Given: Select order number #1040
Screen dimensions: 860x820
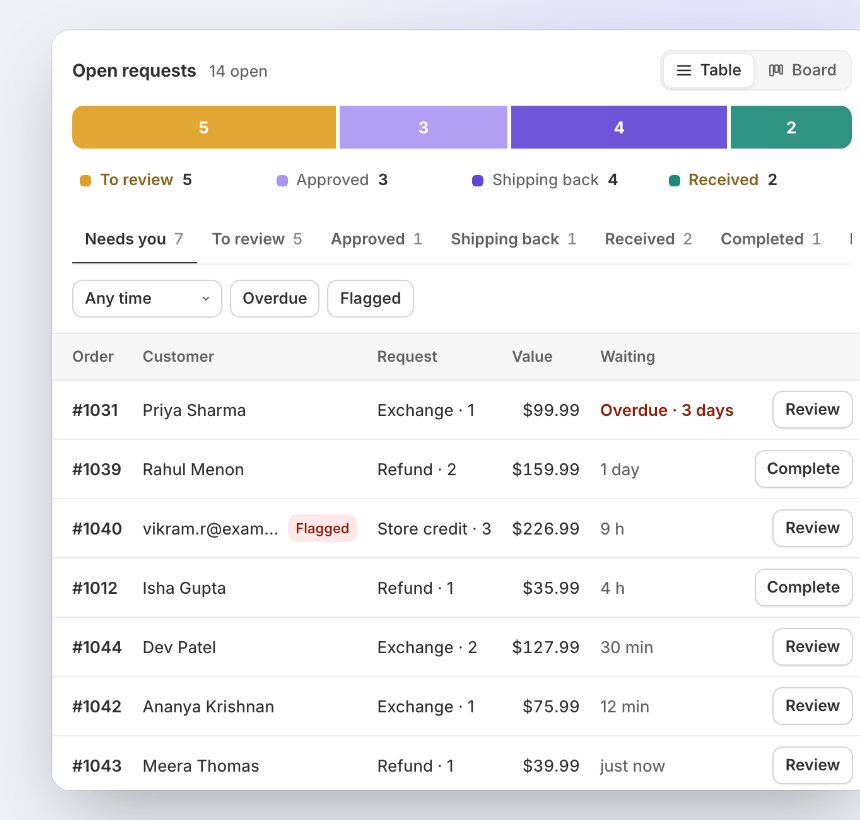Looking at the screenshot, I should point(97,529).
